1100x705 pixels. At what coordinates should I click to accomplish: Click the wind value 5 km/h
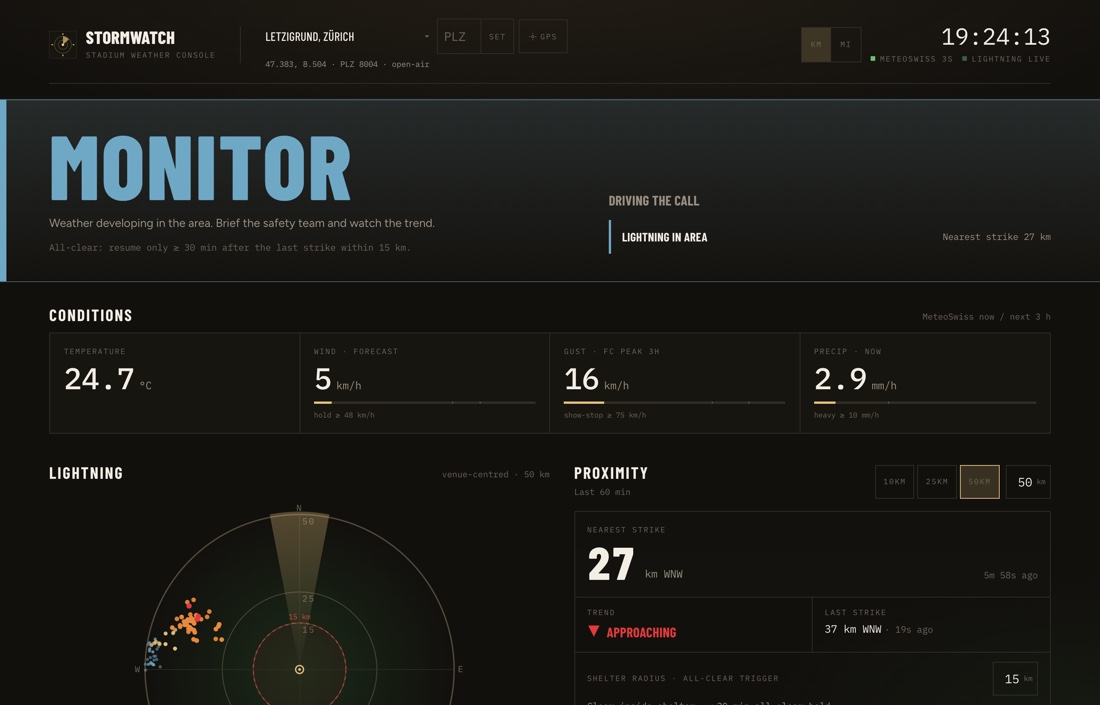pyautogui.click(x=337, y=380)
